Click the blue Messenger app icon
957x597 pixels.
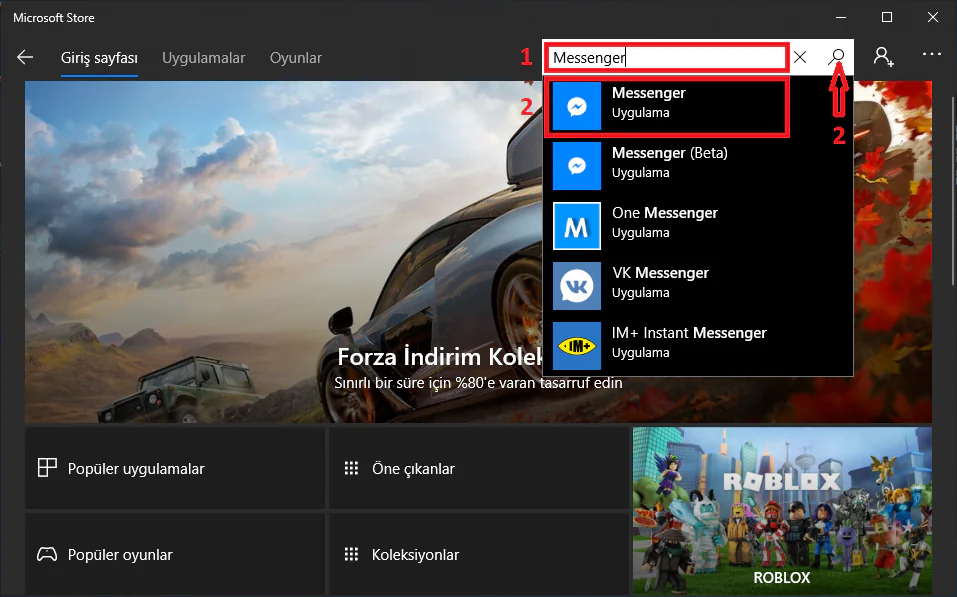[577, 106]
